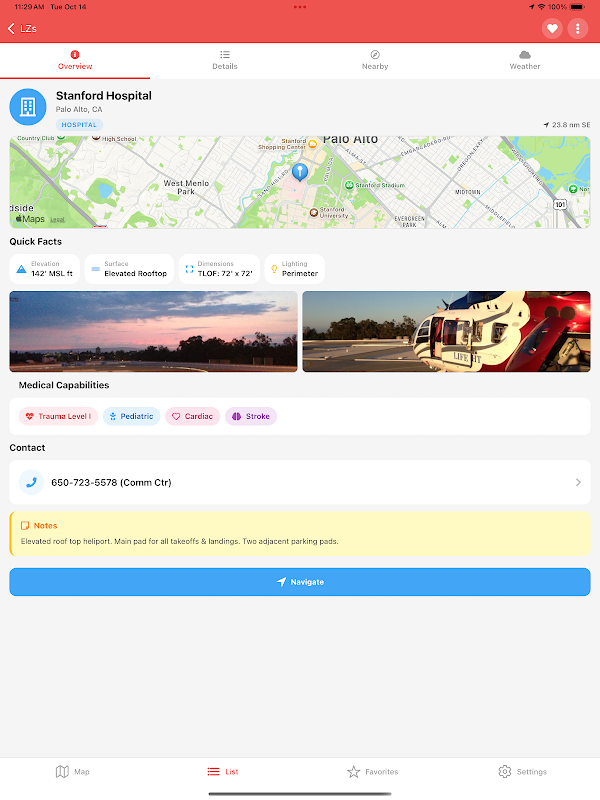The height and width of the screenshot is (800, 600).
Task: Open Settings from the bottom bar
Action: [522, 771]
